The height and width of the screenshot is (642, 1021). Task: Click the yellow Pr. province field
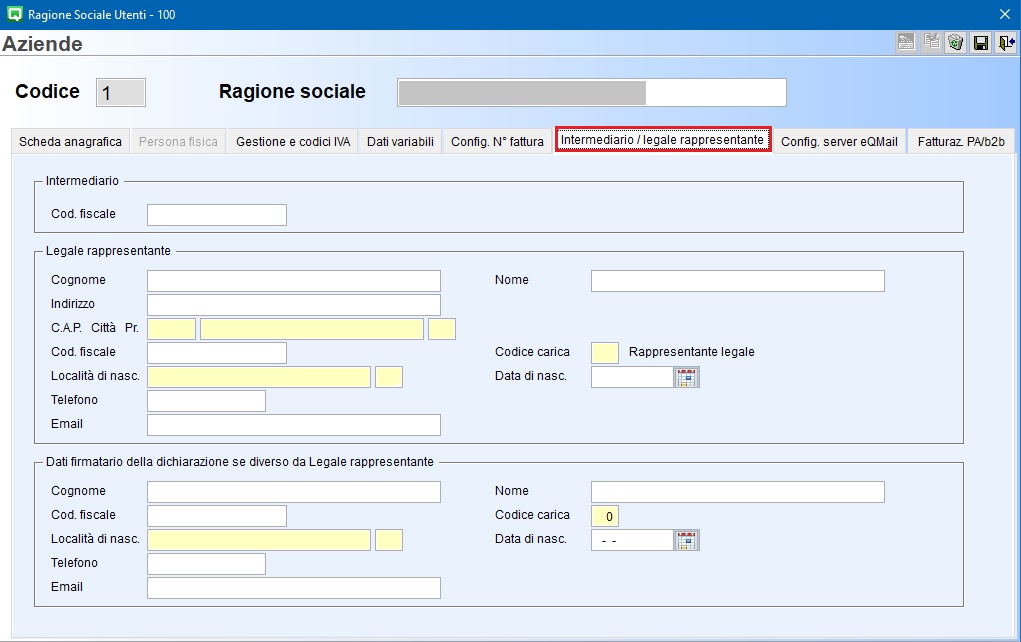[442, 329]
